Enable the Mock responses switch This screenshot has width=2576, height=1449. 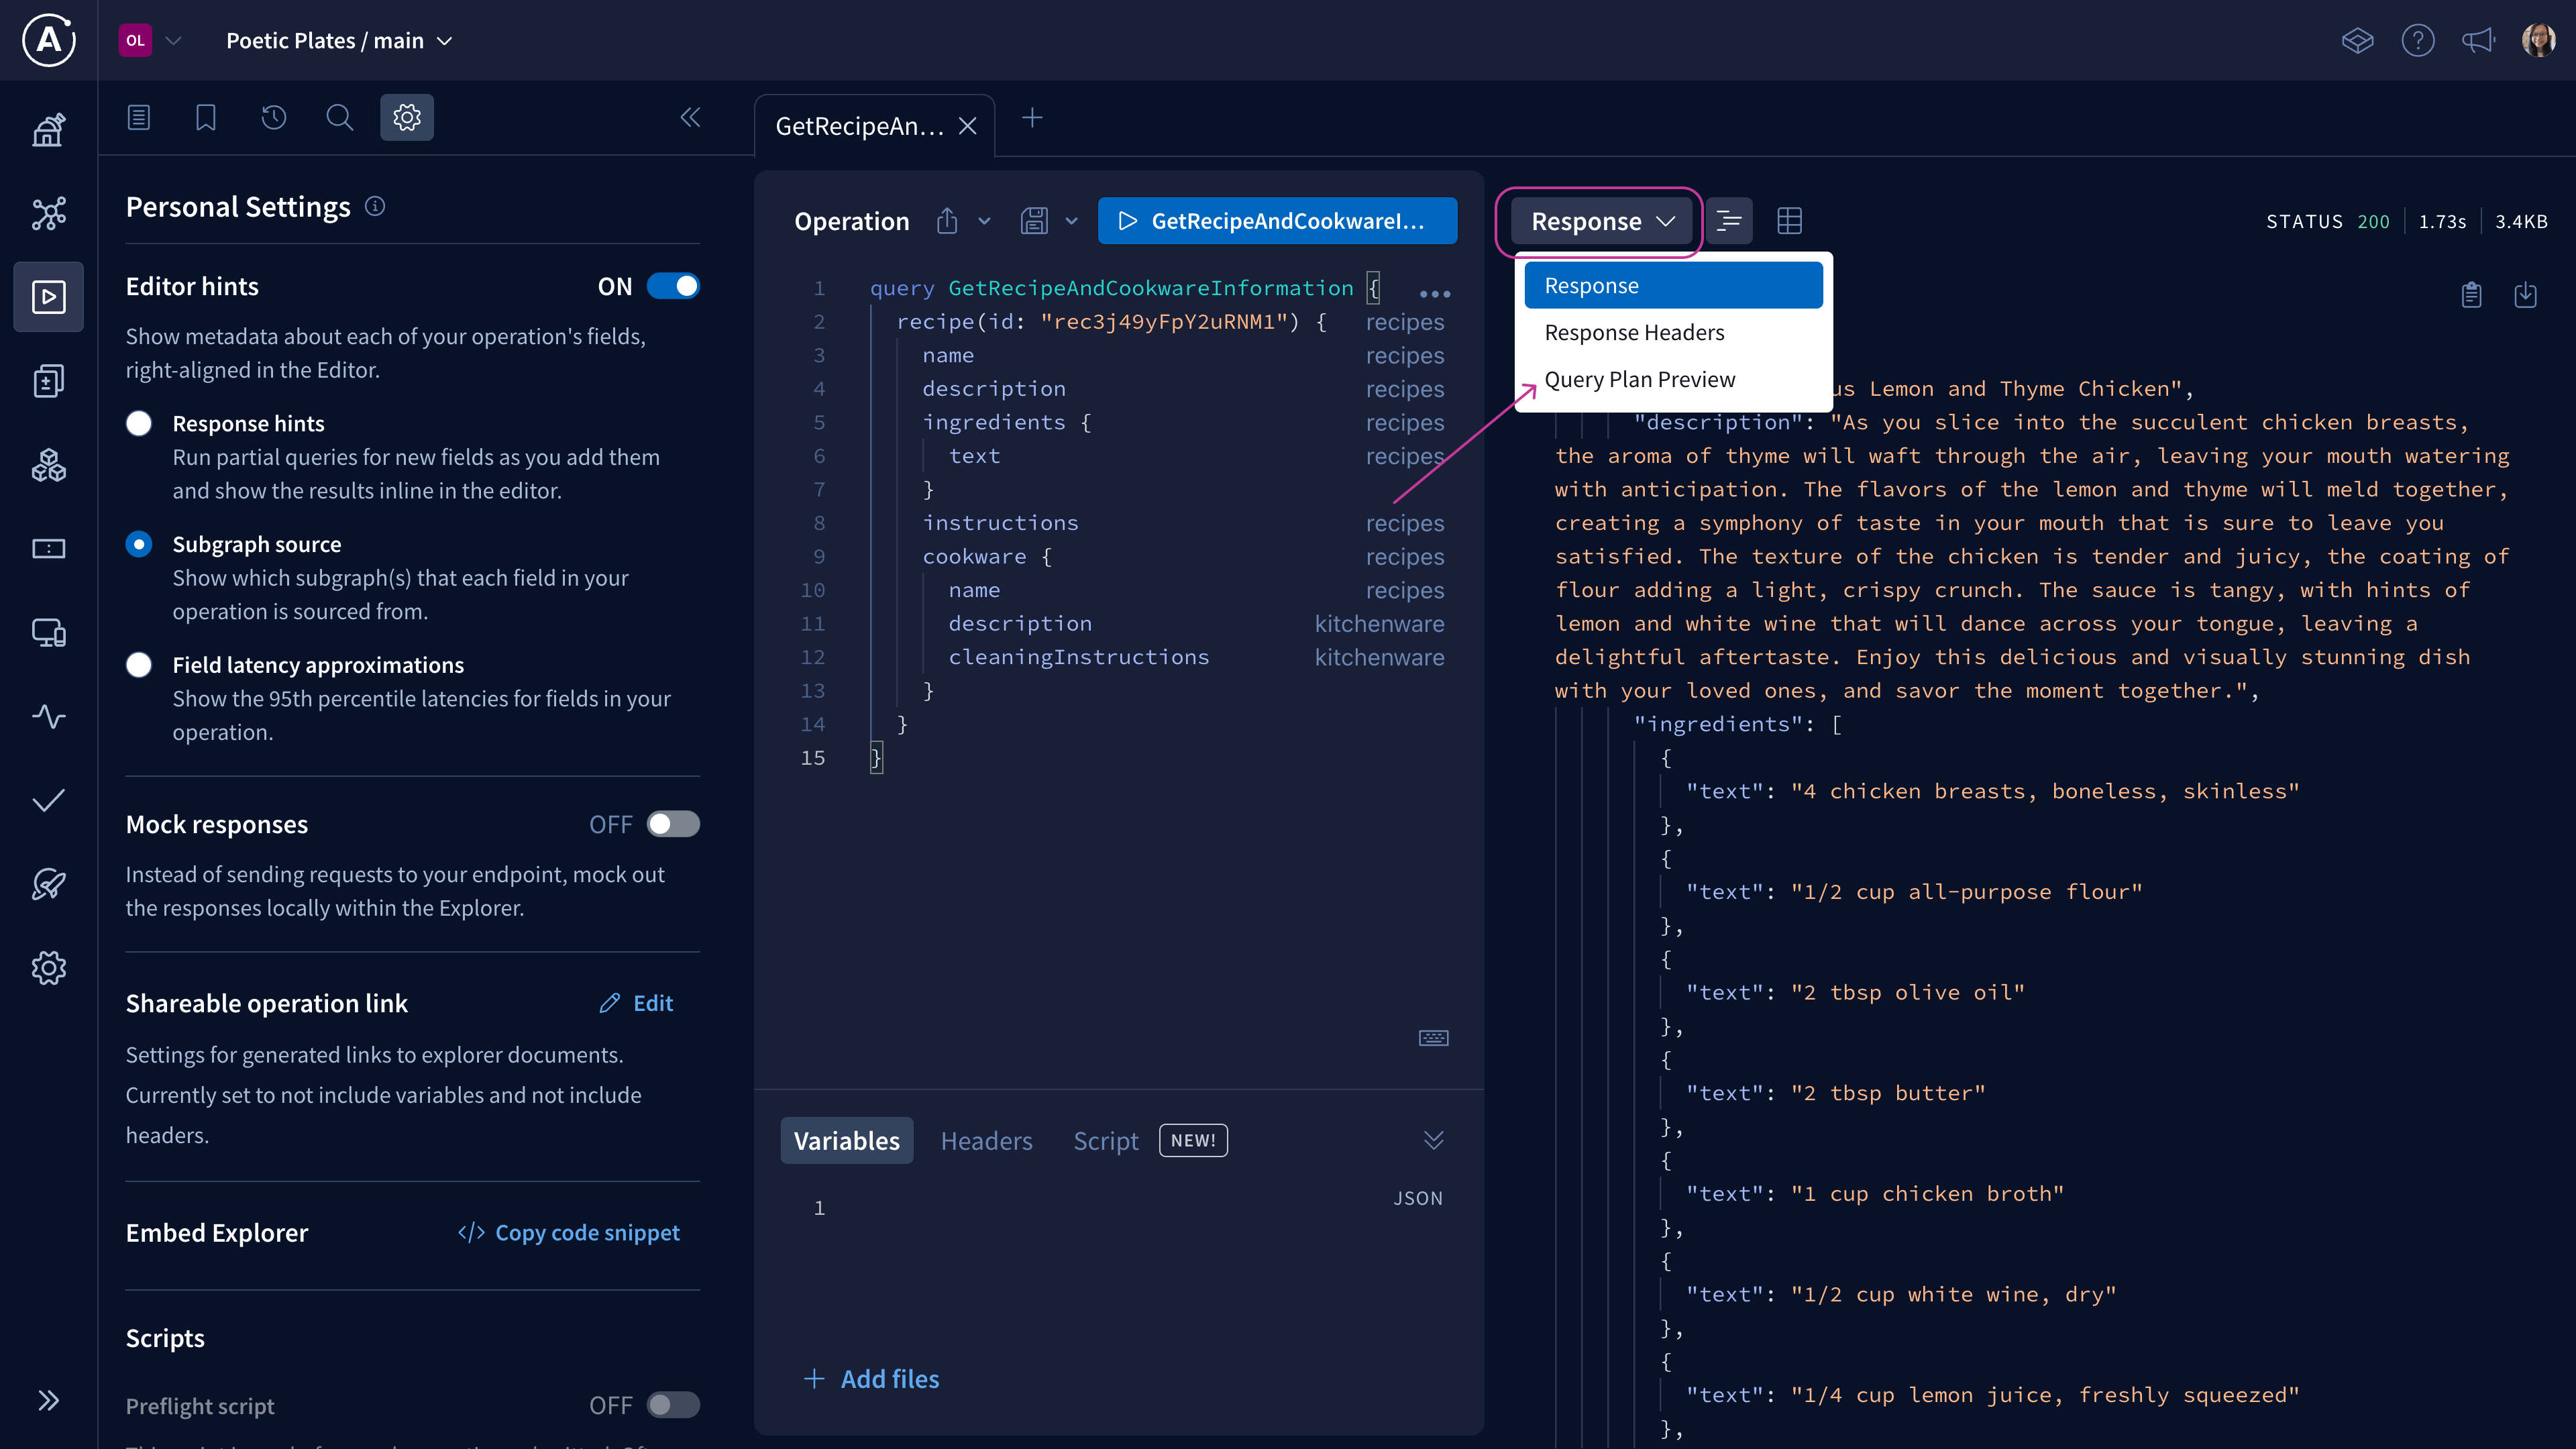point(673,825)
